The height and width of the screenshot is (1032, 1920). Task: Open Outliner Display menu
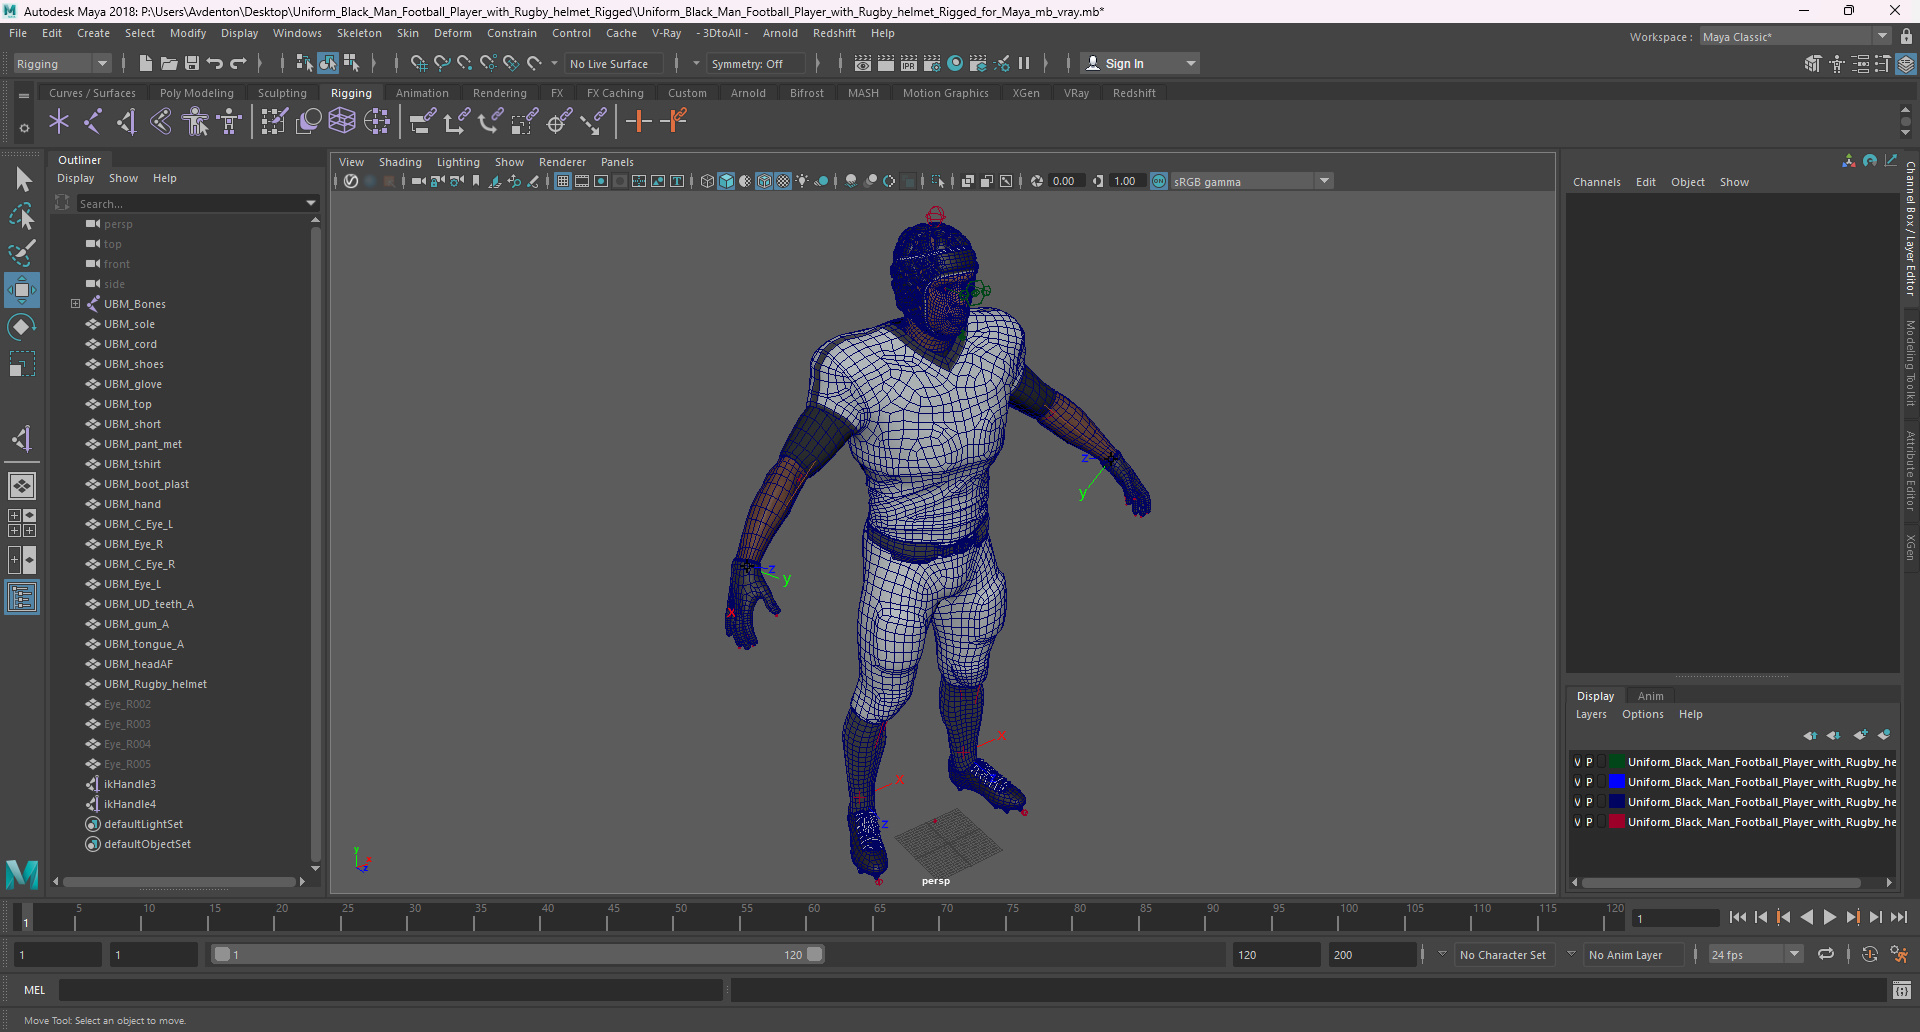click(x=75, y=178)
